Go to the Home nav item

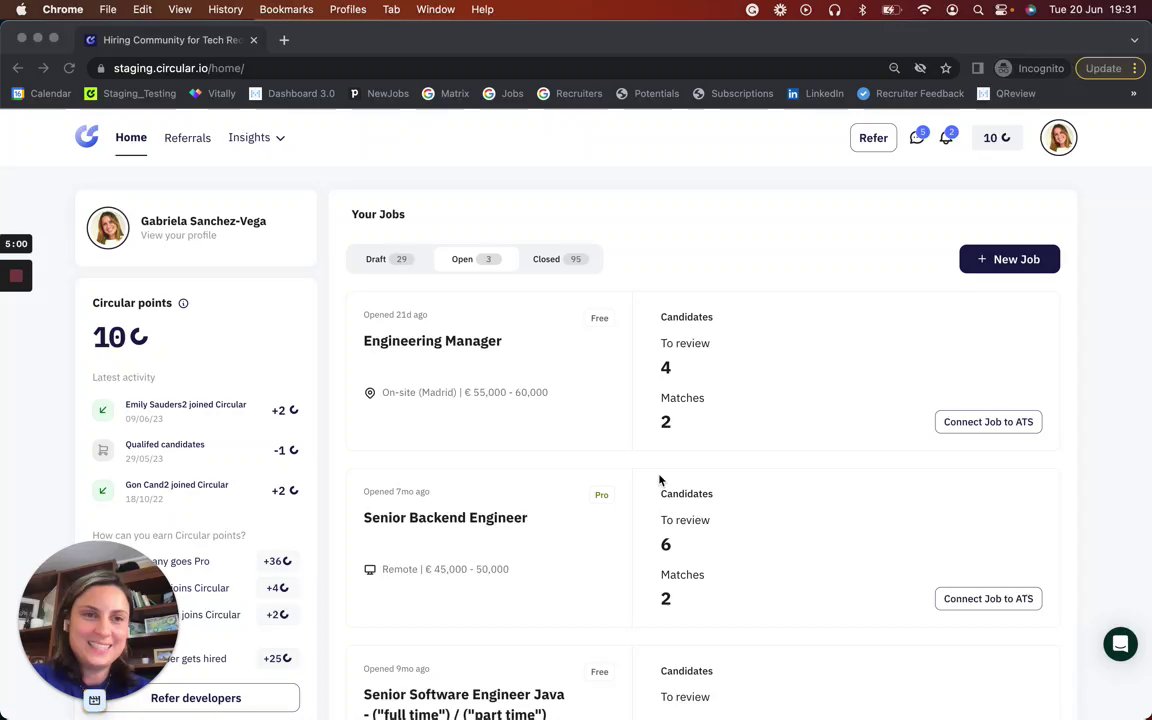click(131, 137)
